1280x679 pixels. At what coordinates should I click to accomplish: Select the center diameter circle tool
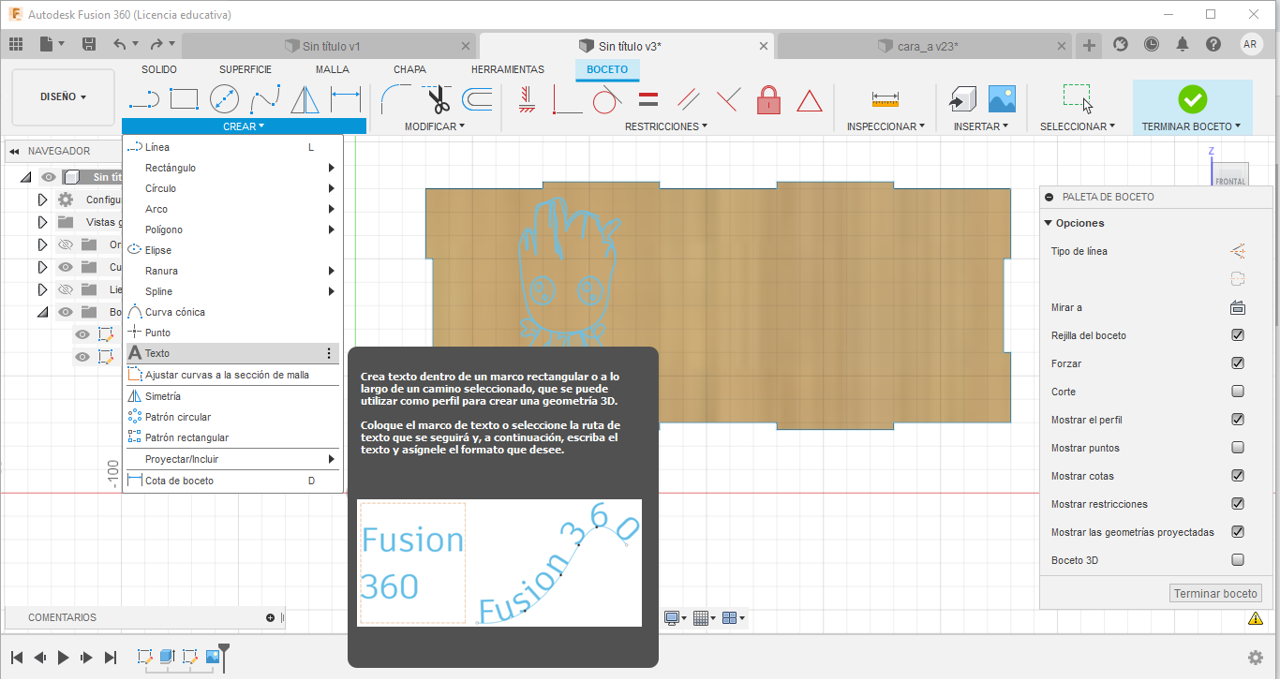[224, 99]
